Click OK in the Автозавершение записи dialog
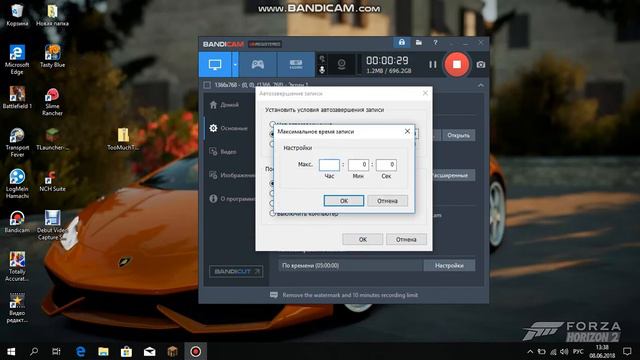 [362, 240]
